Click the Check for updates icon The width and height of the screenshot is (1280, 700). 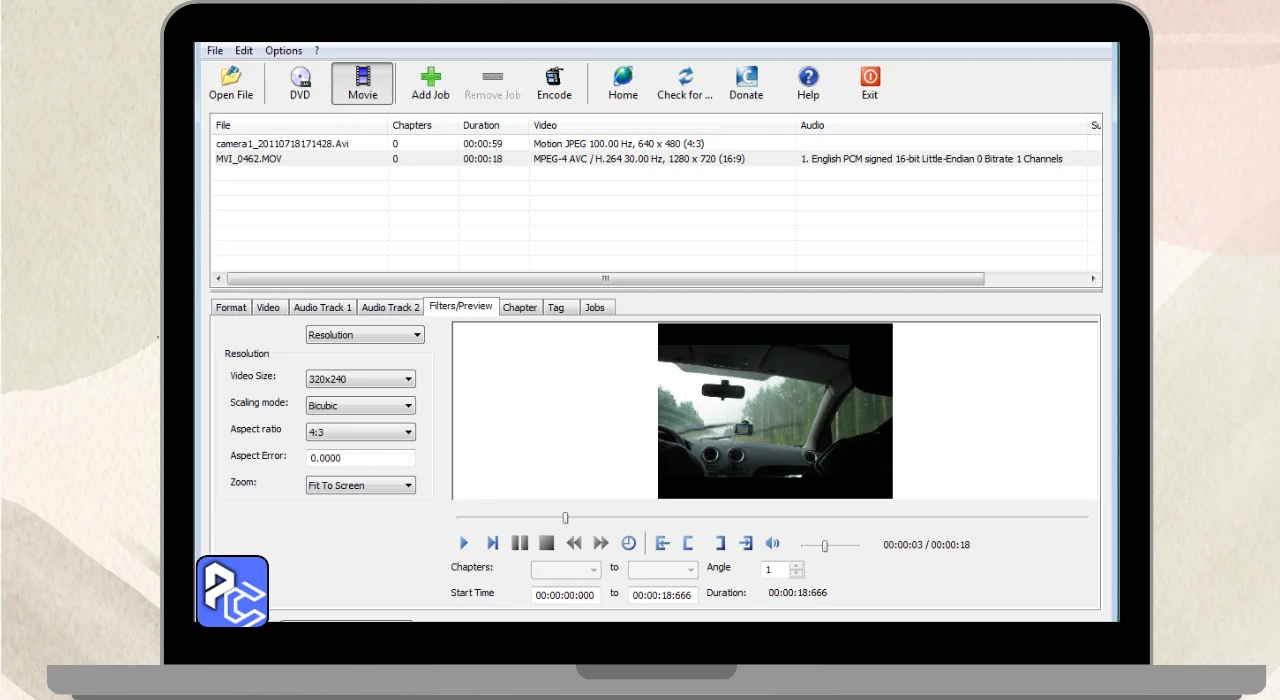tap(685, 78)
